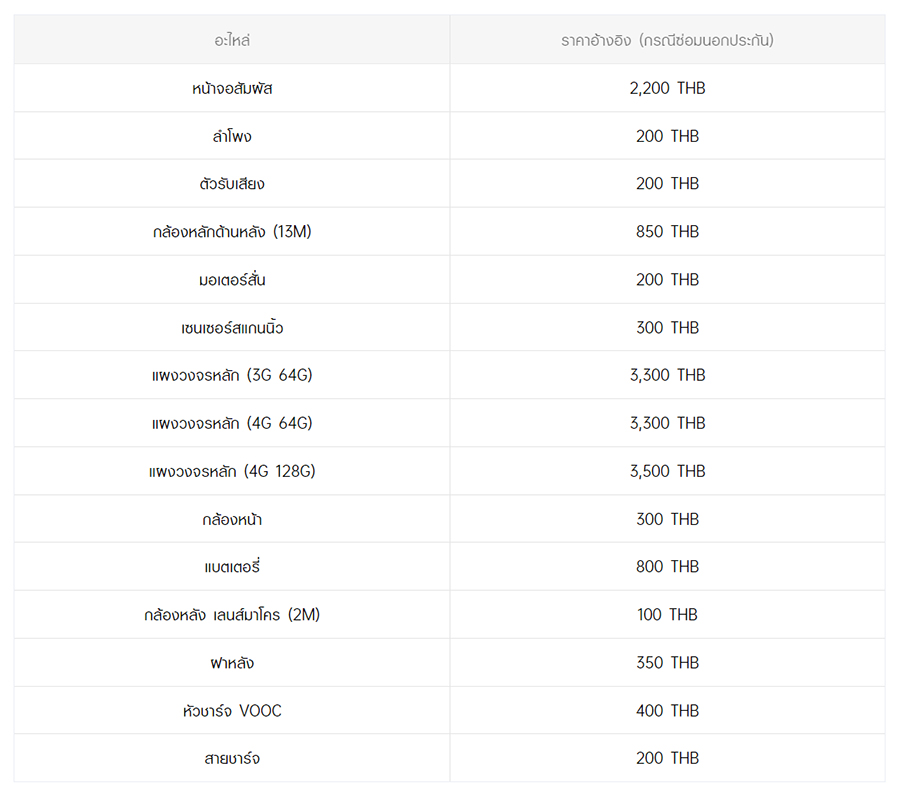900x799 pixels.
Task: Click the ตัวรับเสียง part name
Action: pyautogui.click(x=232, y=184)
